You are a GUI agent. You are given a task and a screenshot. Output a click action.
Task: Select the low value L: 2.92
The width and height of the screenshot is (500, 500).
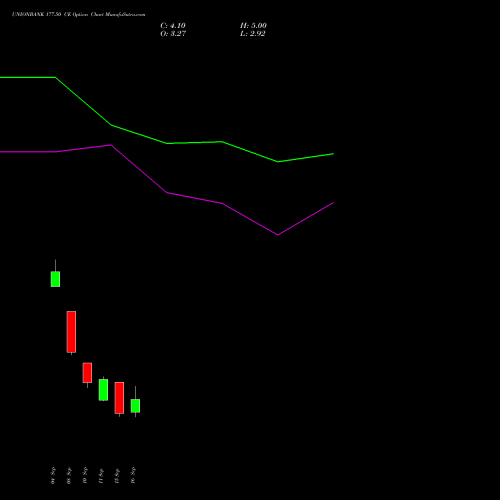pos(253,34)
